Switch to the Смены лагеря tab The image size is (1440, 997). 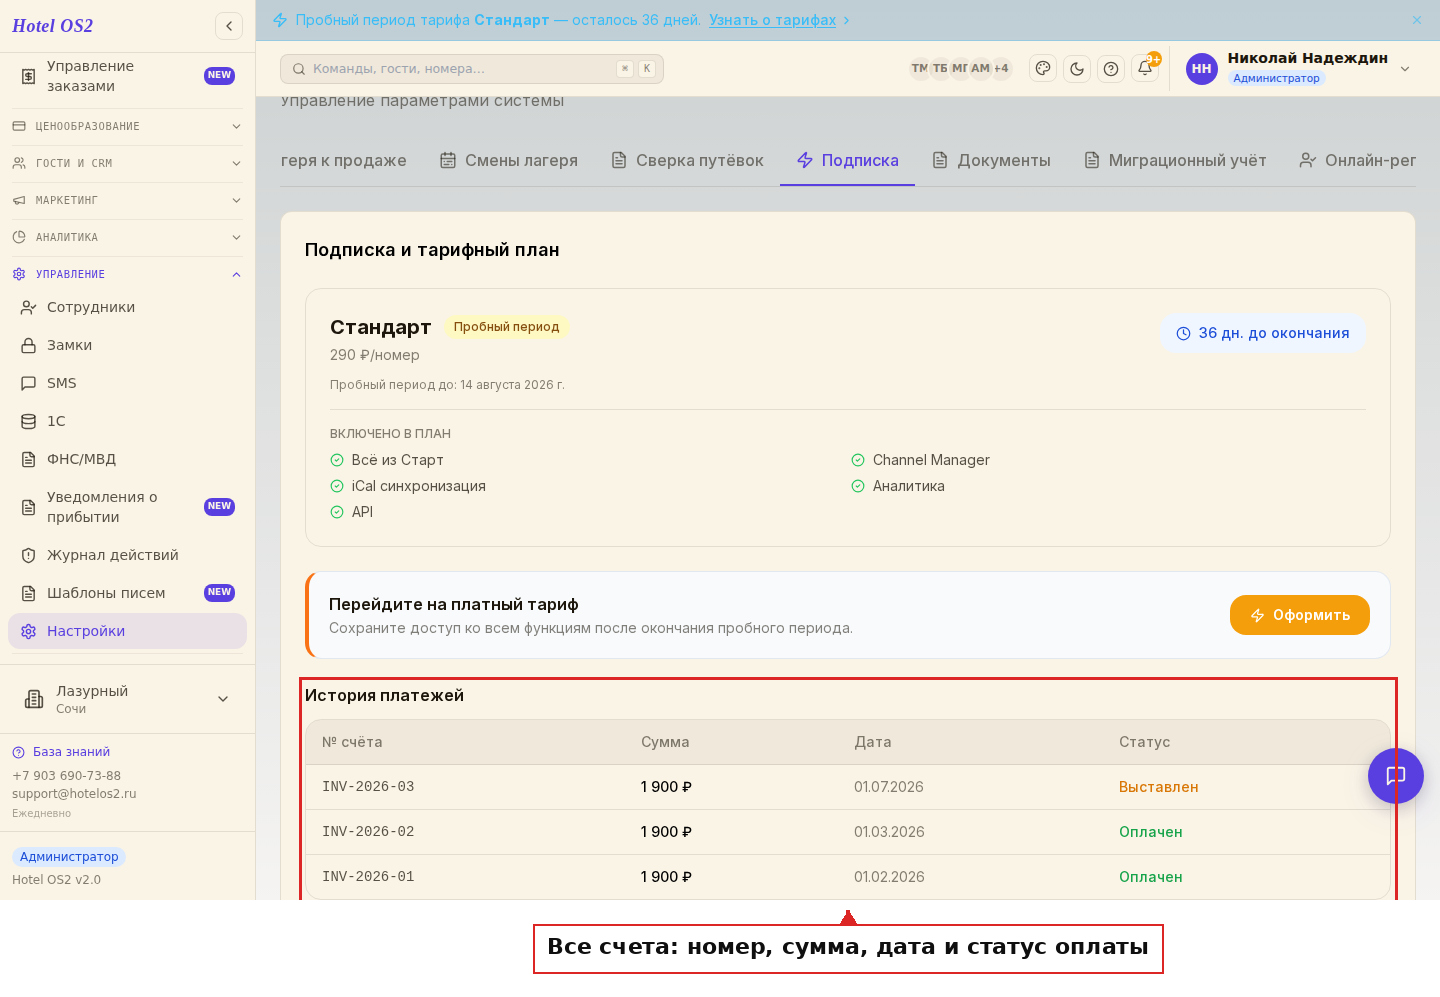point(509,160)
